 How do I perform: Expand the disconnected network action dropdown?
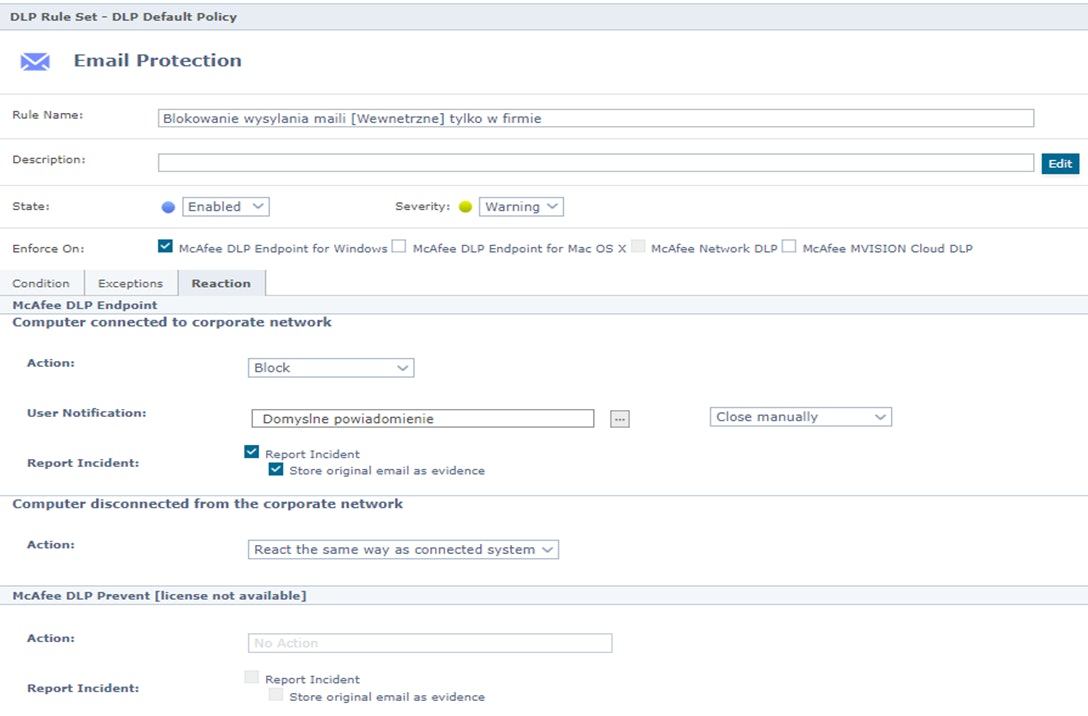pyautogui.click(x=403, y=549)
